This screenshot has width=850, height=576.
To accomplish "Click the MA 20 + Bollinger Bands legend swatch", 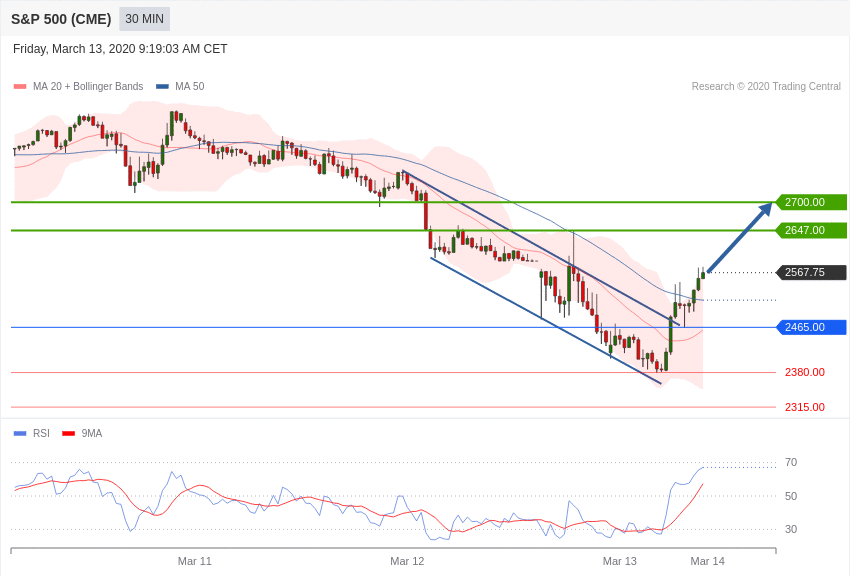I will (x=20, y=87).
